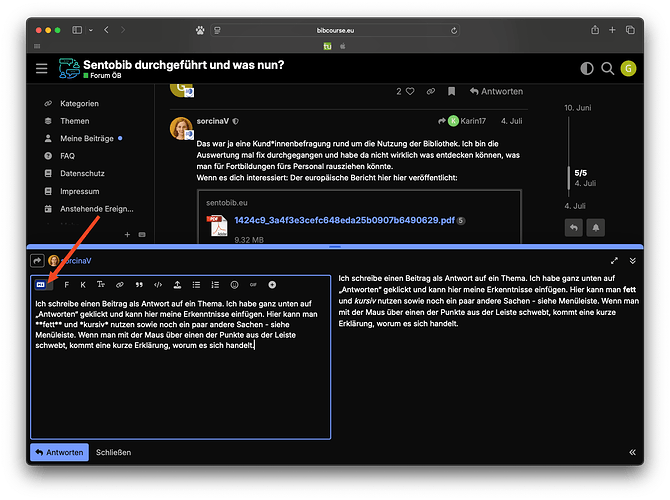Insert a hyperlink via the link icon
The width and height of the screenshot is (670, 500).
coord(120,285)
